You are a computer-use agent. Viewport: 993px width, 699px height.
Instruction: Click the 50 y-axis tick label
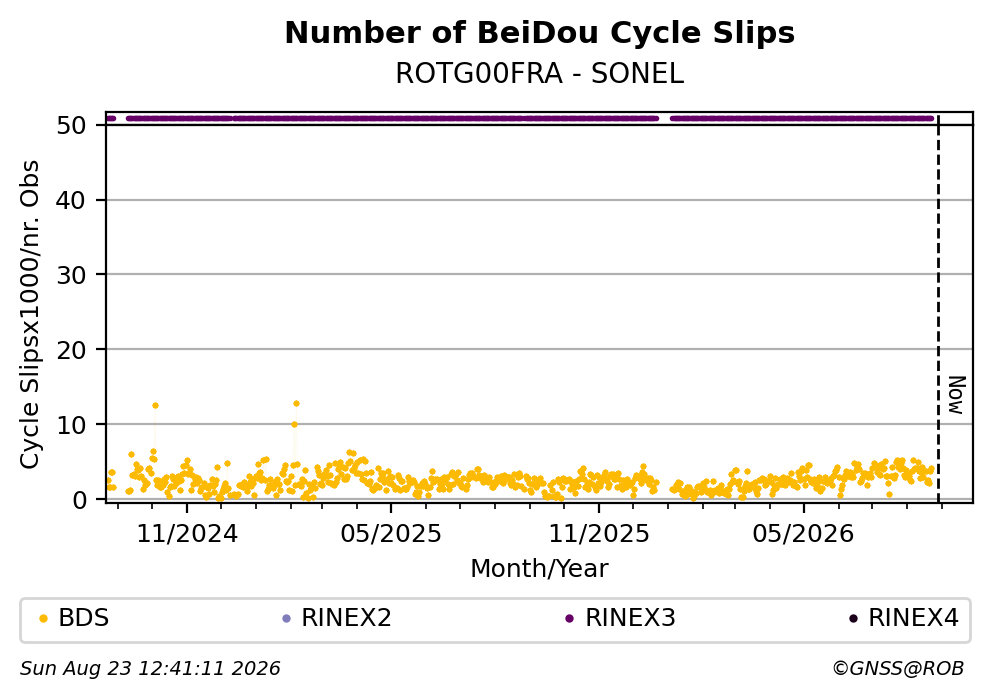click(71, 125)
